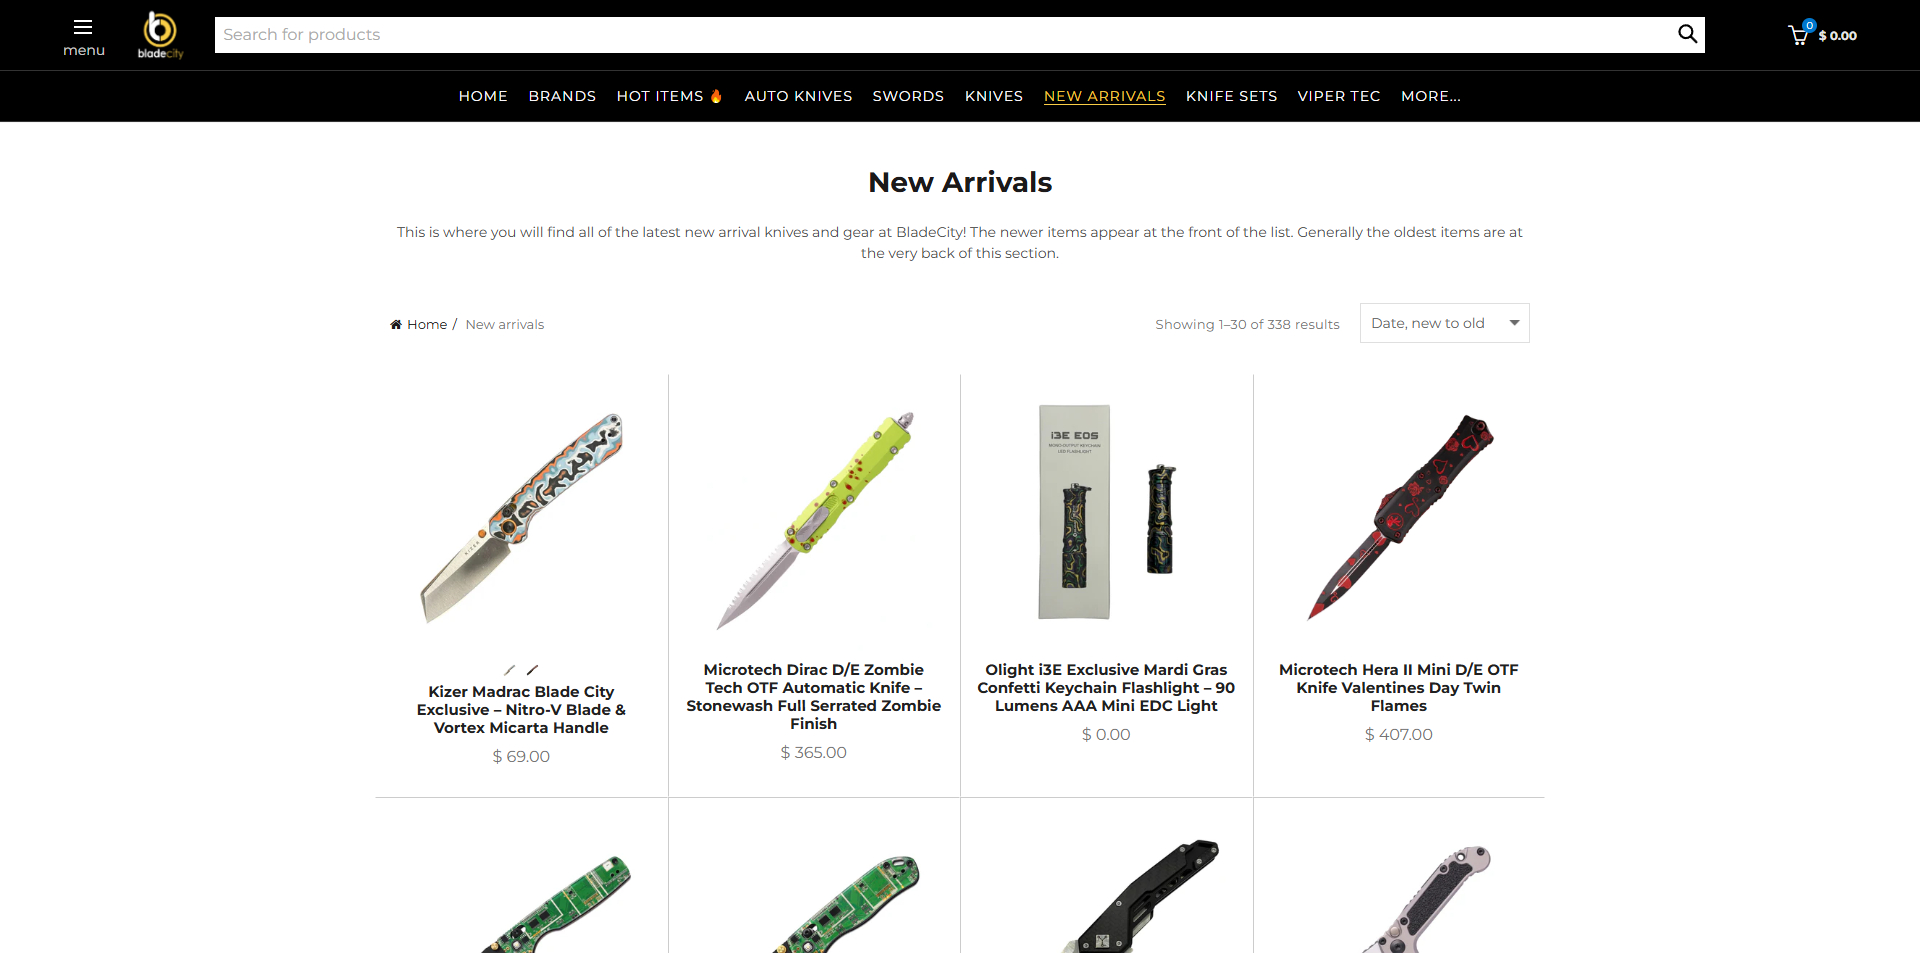
Task: Open the KNIFE SETS category
Action: (x=1231, y=96)
